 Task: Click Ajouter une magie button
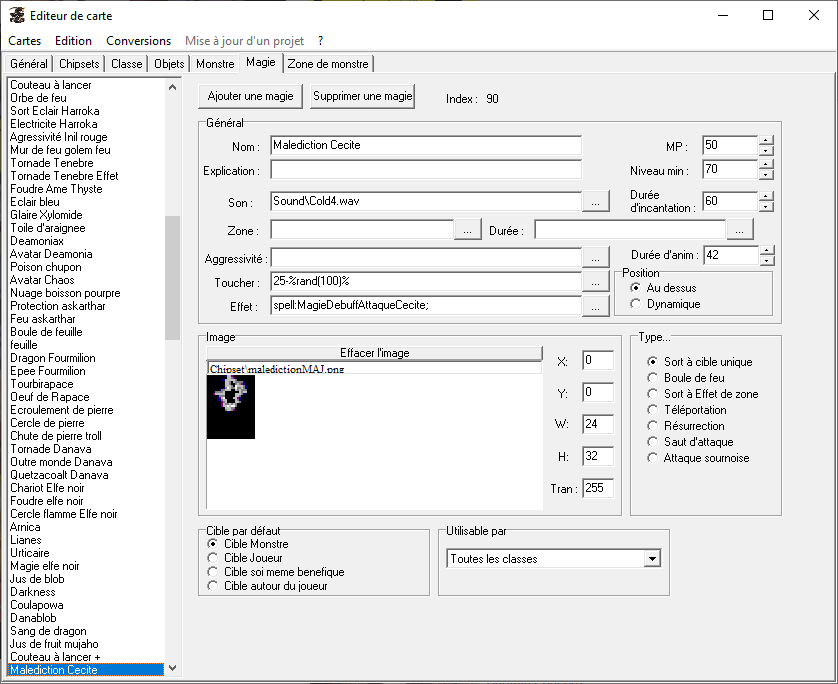(250, 97)
